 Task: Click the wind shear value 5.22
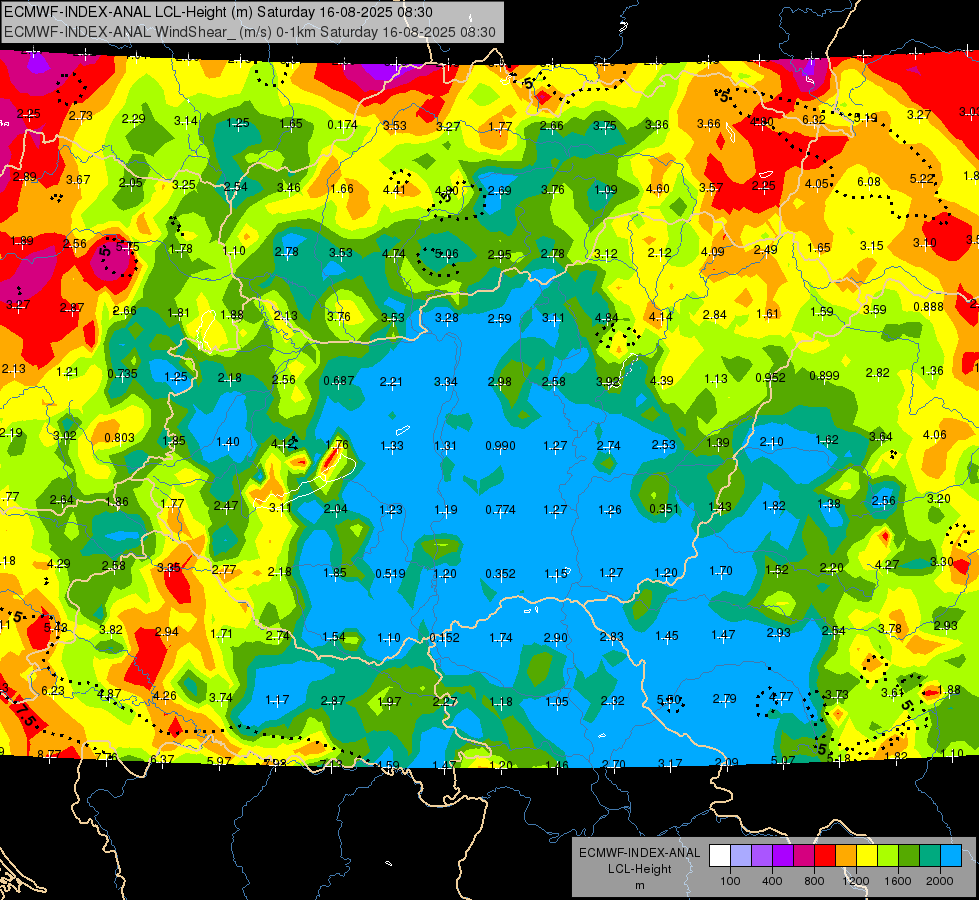tap(922, 179)
